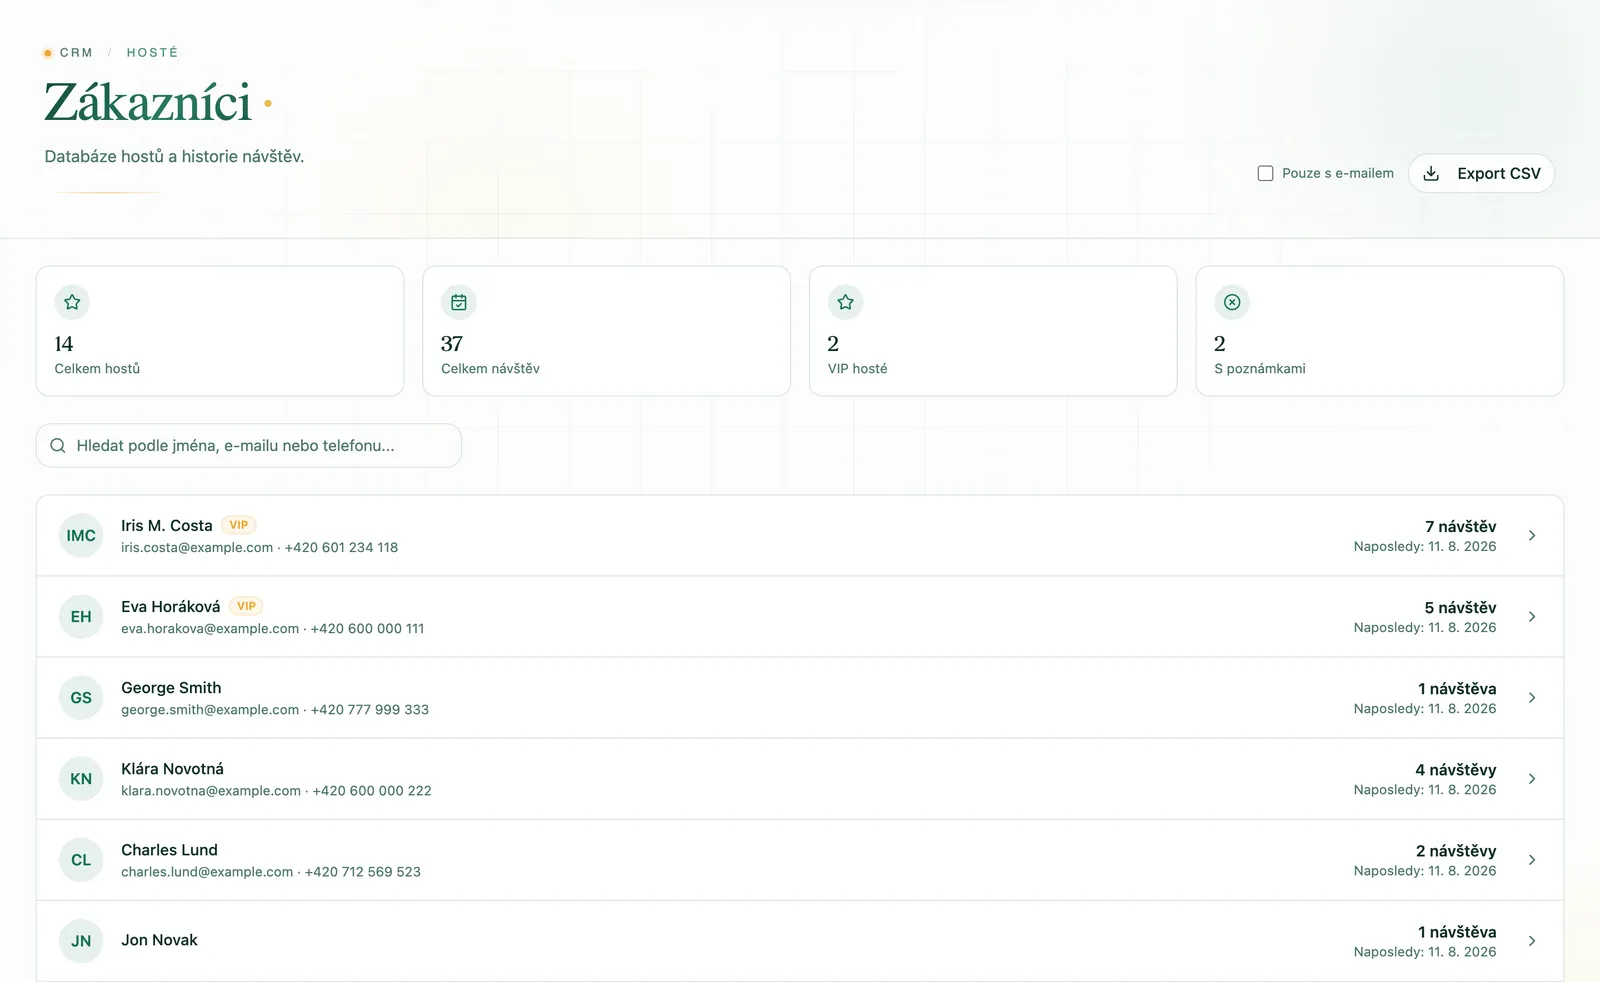This screenshot has height=982, width=1600.
Task: Go to CRM breadcrumb
Action: [76, 53]
